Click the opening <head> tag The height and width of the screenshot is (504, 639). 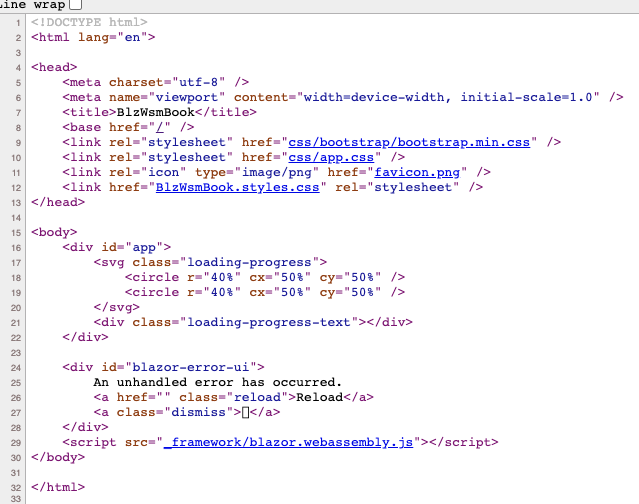pos(54,67)
